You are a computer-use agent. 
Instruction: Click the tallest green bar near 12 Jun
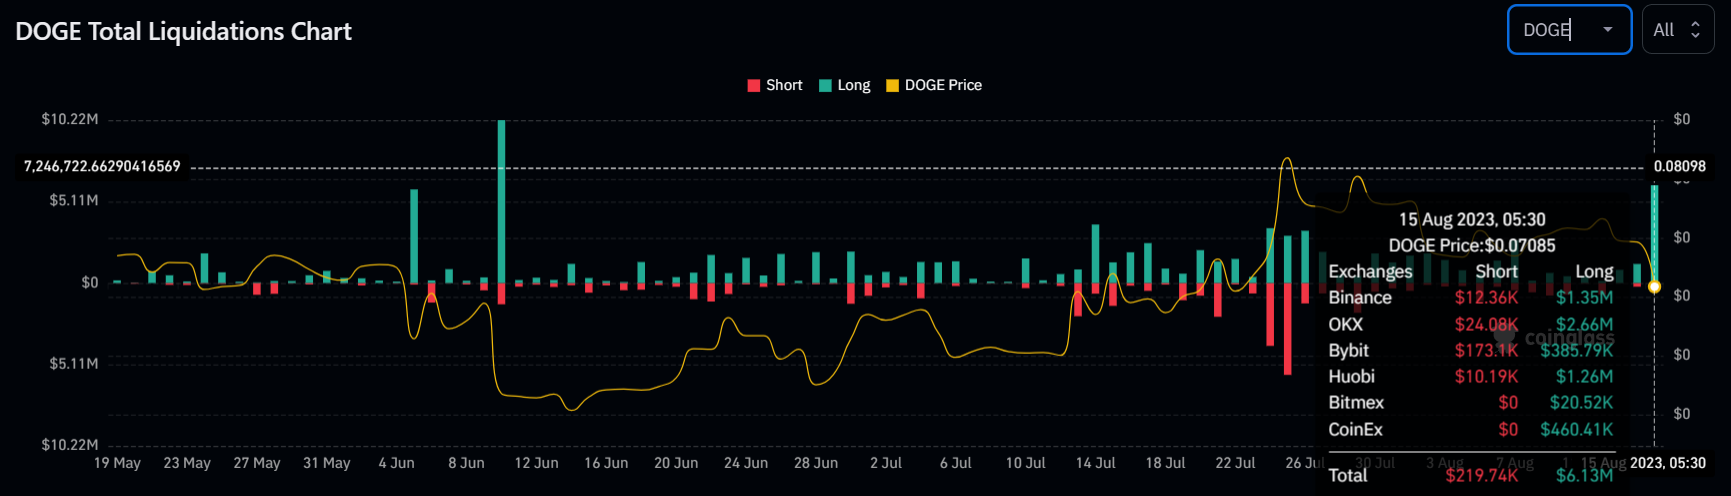pyautogui.click(x=501, y=202)
